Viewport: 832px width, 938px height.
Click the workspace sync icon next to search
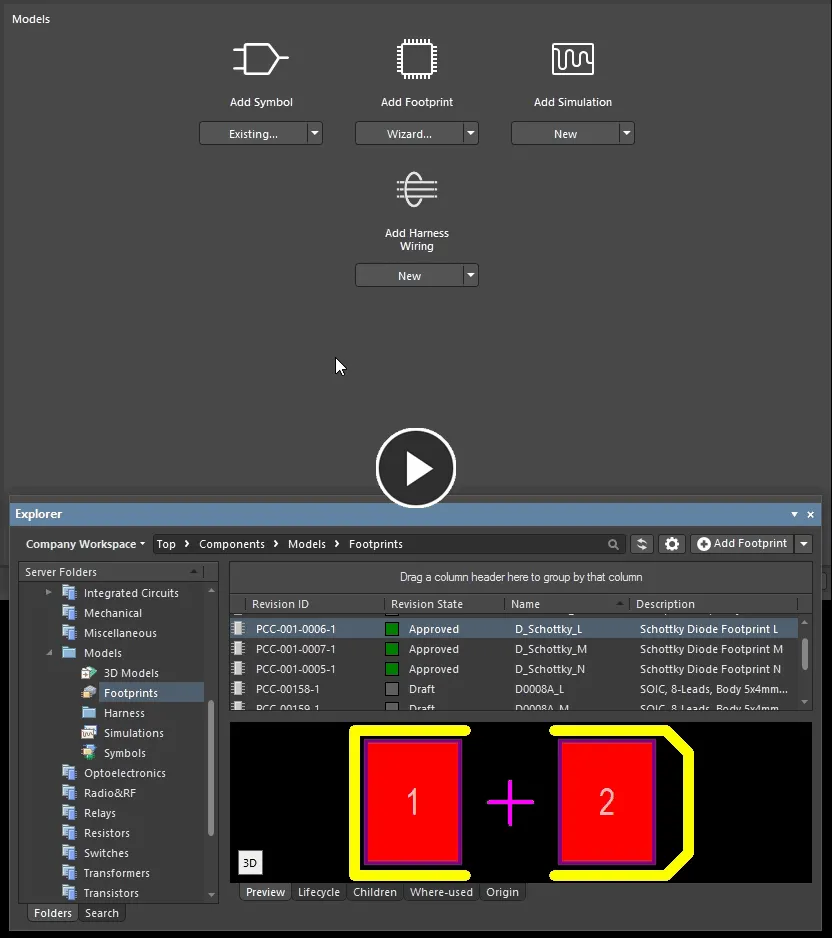[x=641, y=544]
